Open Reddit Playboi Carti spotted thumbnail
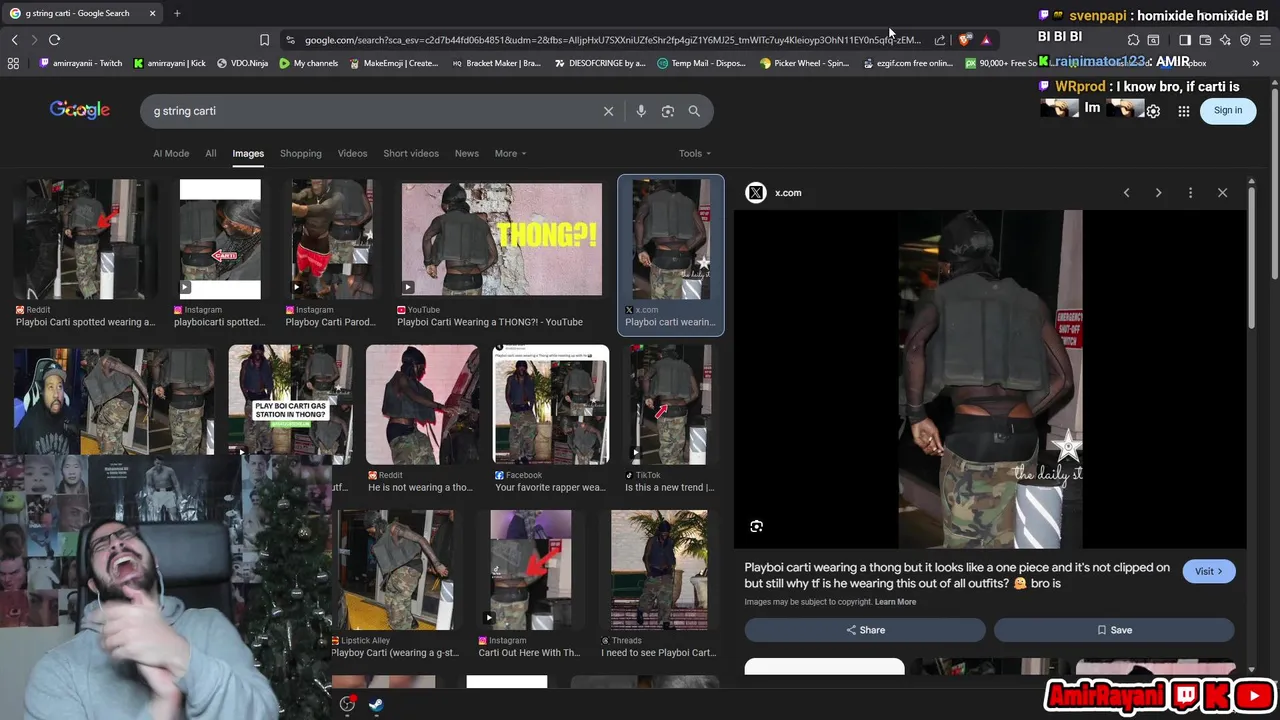 (85, 239)
